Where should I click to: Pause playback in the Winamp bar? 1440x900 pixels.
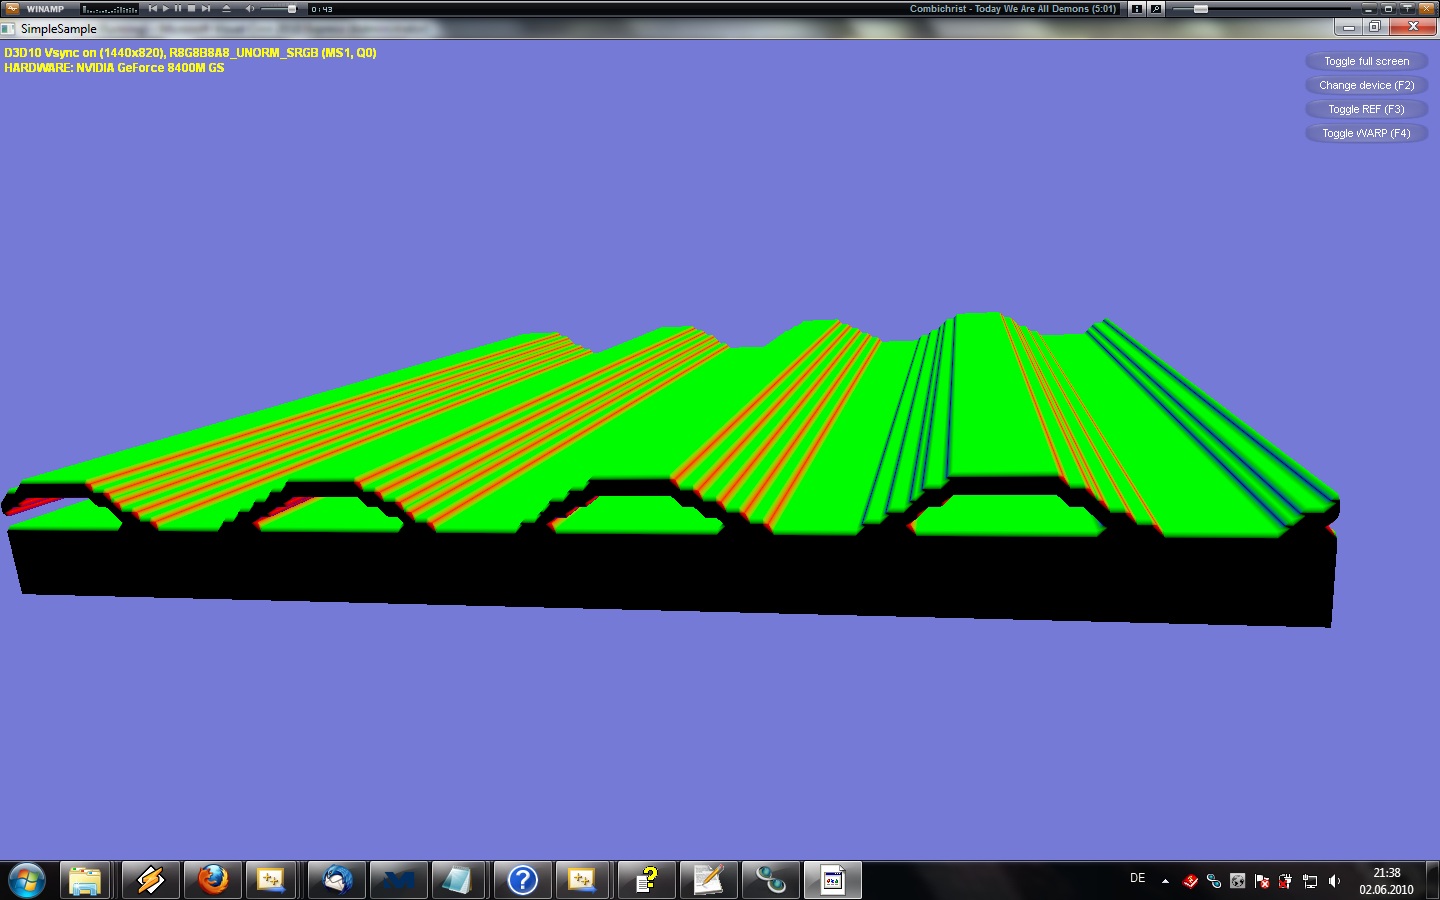[x=178, y=9]
